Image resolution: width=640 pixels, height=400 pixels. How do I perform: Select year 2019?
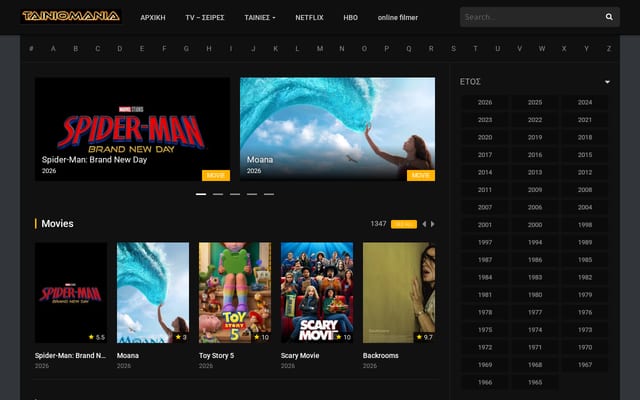pos(535,138)
